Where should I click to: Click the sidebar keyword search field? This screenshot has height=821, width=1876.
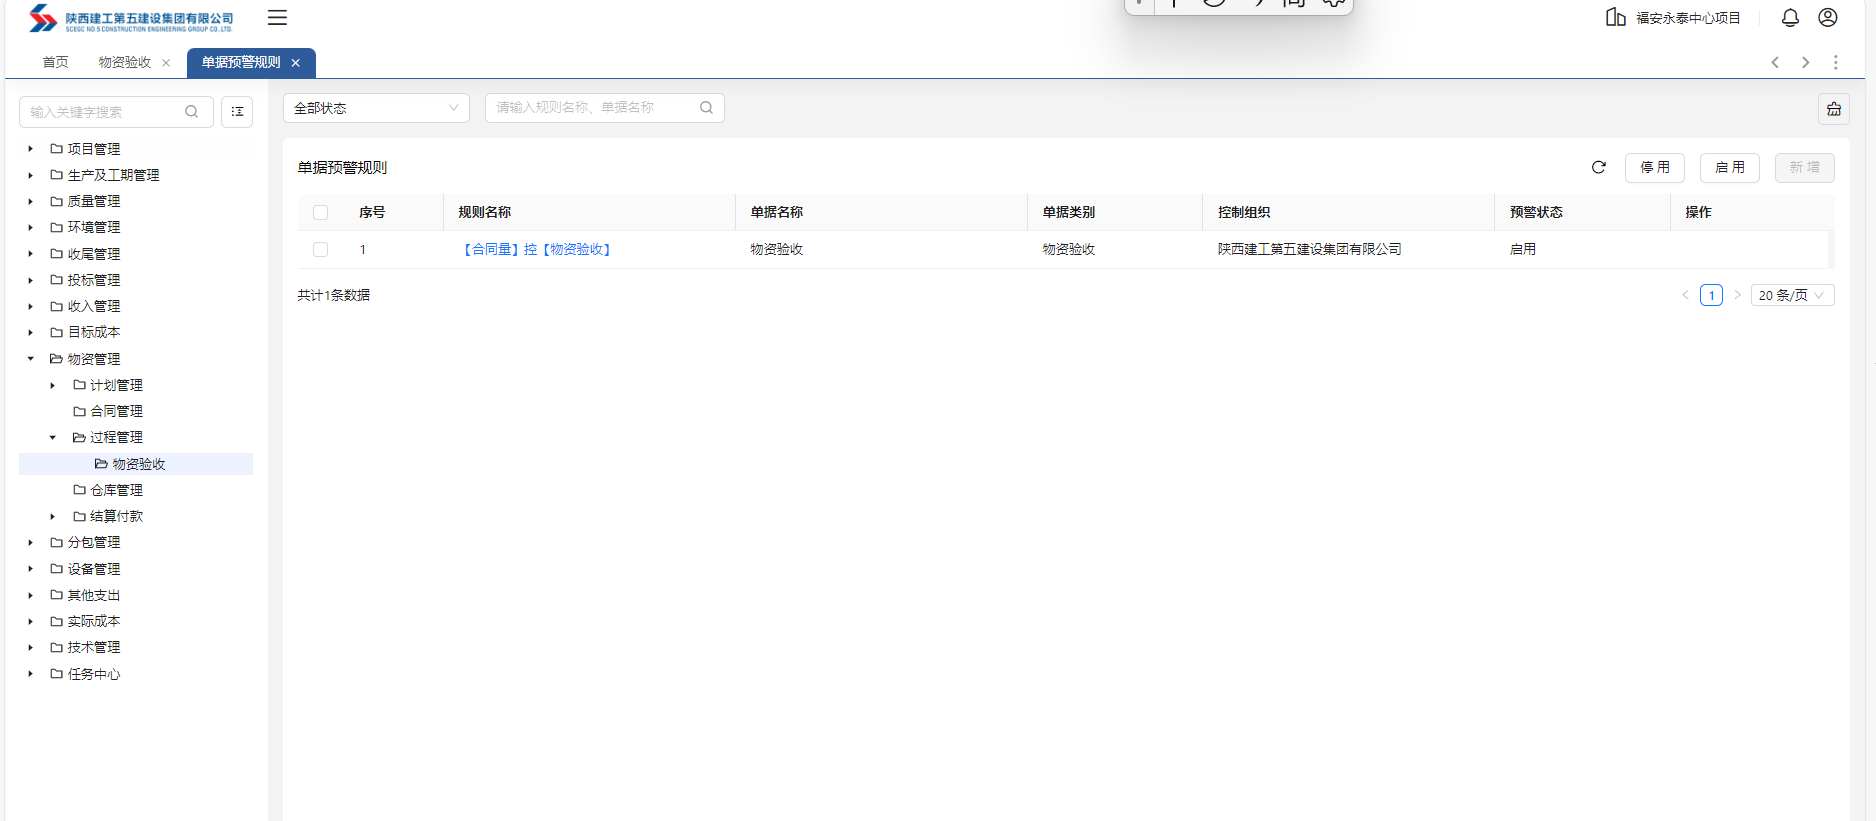103,112
